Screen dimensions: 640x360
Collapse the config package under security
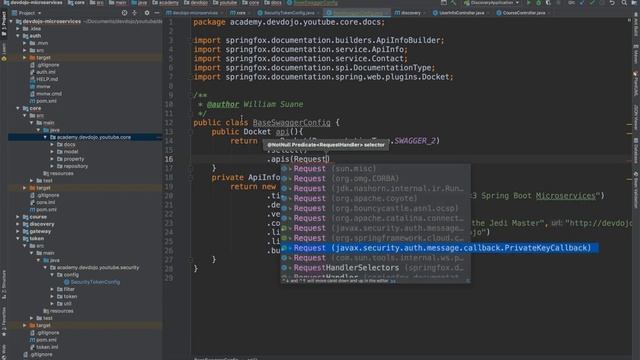52,275
